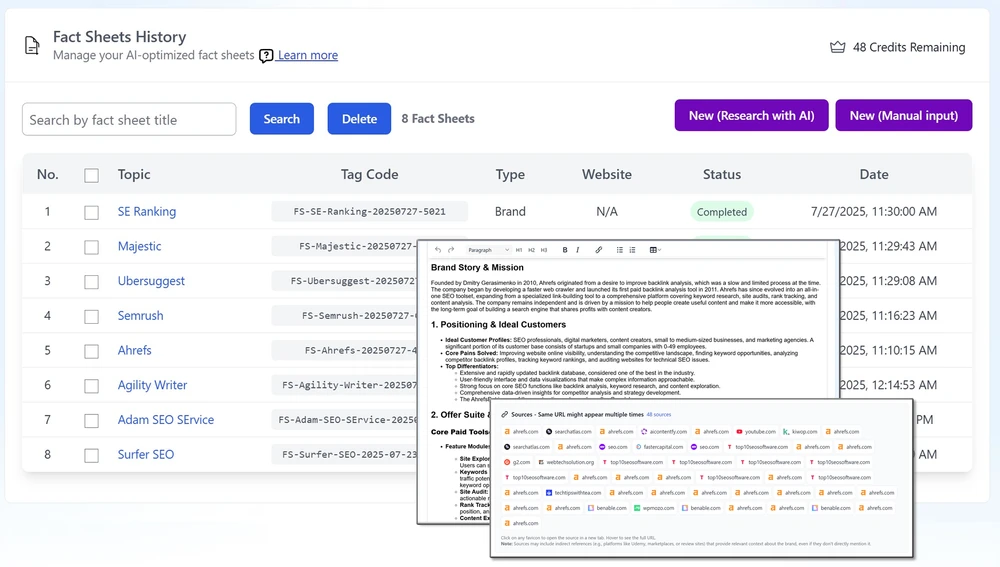Apply H1 heading in editor toolbar

coord(518,250)
